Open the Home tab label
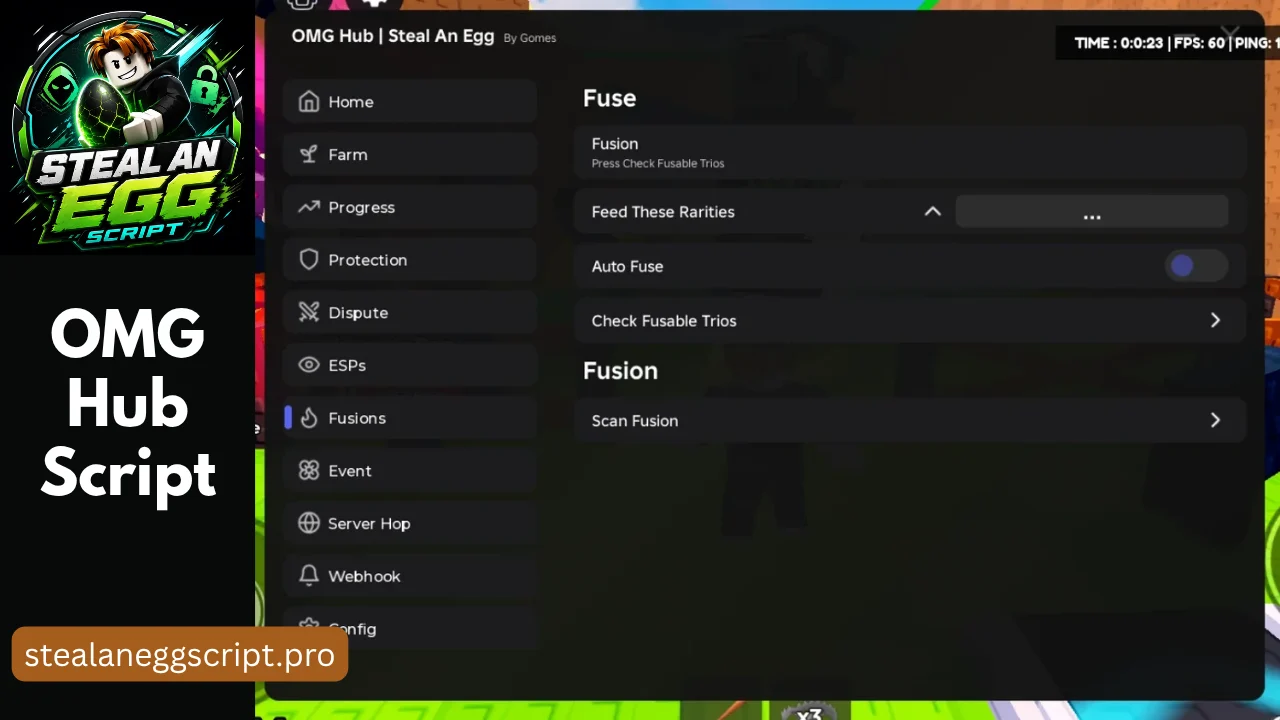The image size is (1280, 720). point(351,102)
